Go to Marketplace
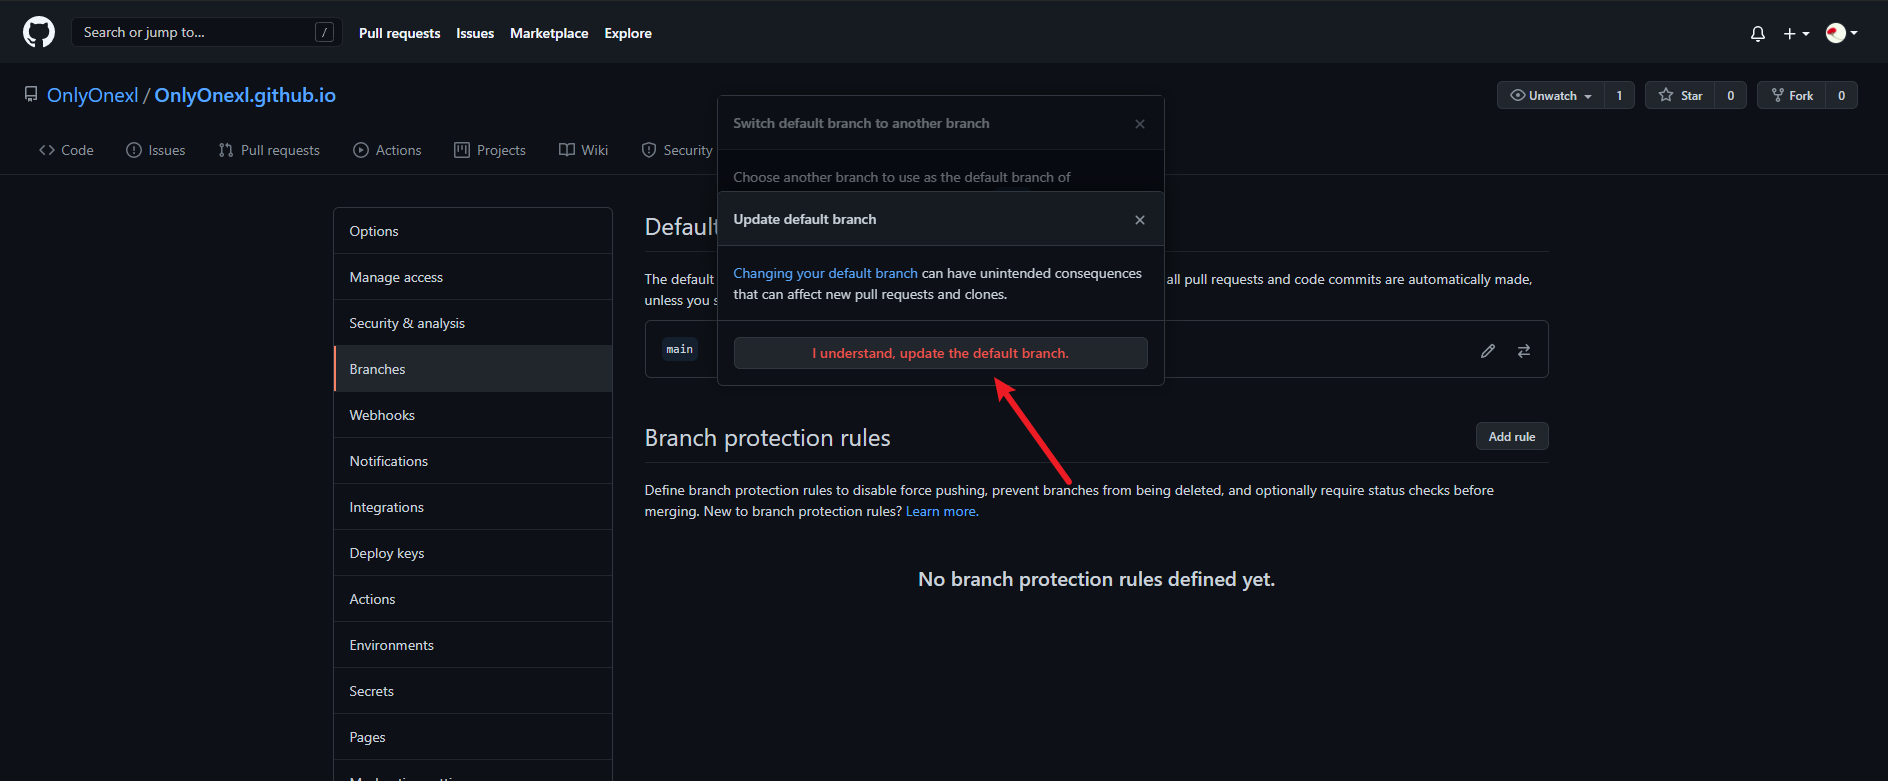This screenshot has height=781, width=1888. pos(549,33)
